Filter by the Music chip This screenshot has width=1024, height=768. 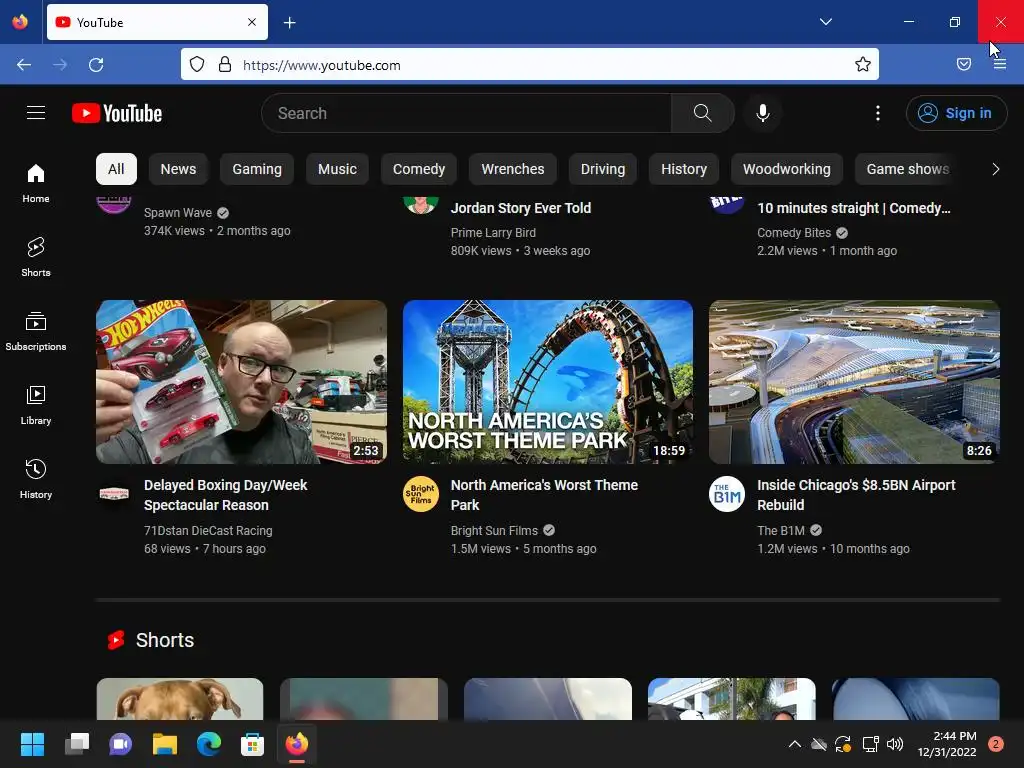coord(337,169)
